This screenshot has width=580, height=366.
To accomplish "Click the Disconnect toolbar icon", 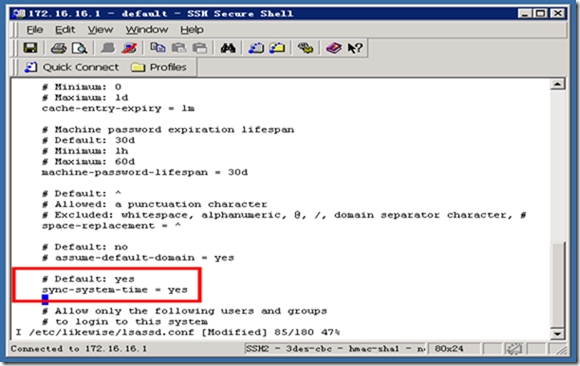I will coord(129,48).
